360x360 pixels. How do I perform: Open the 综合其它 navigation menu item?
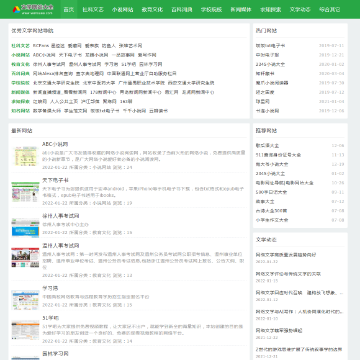point(330,9)
